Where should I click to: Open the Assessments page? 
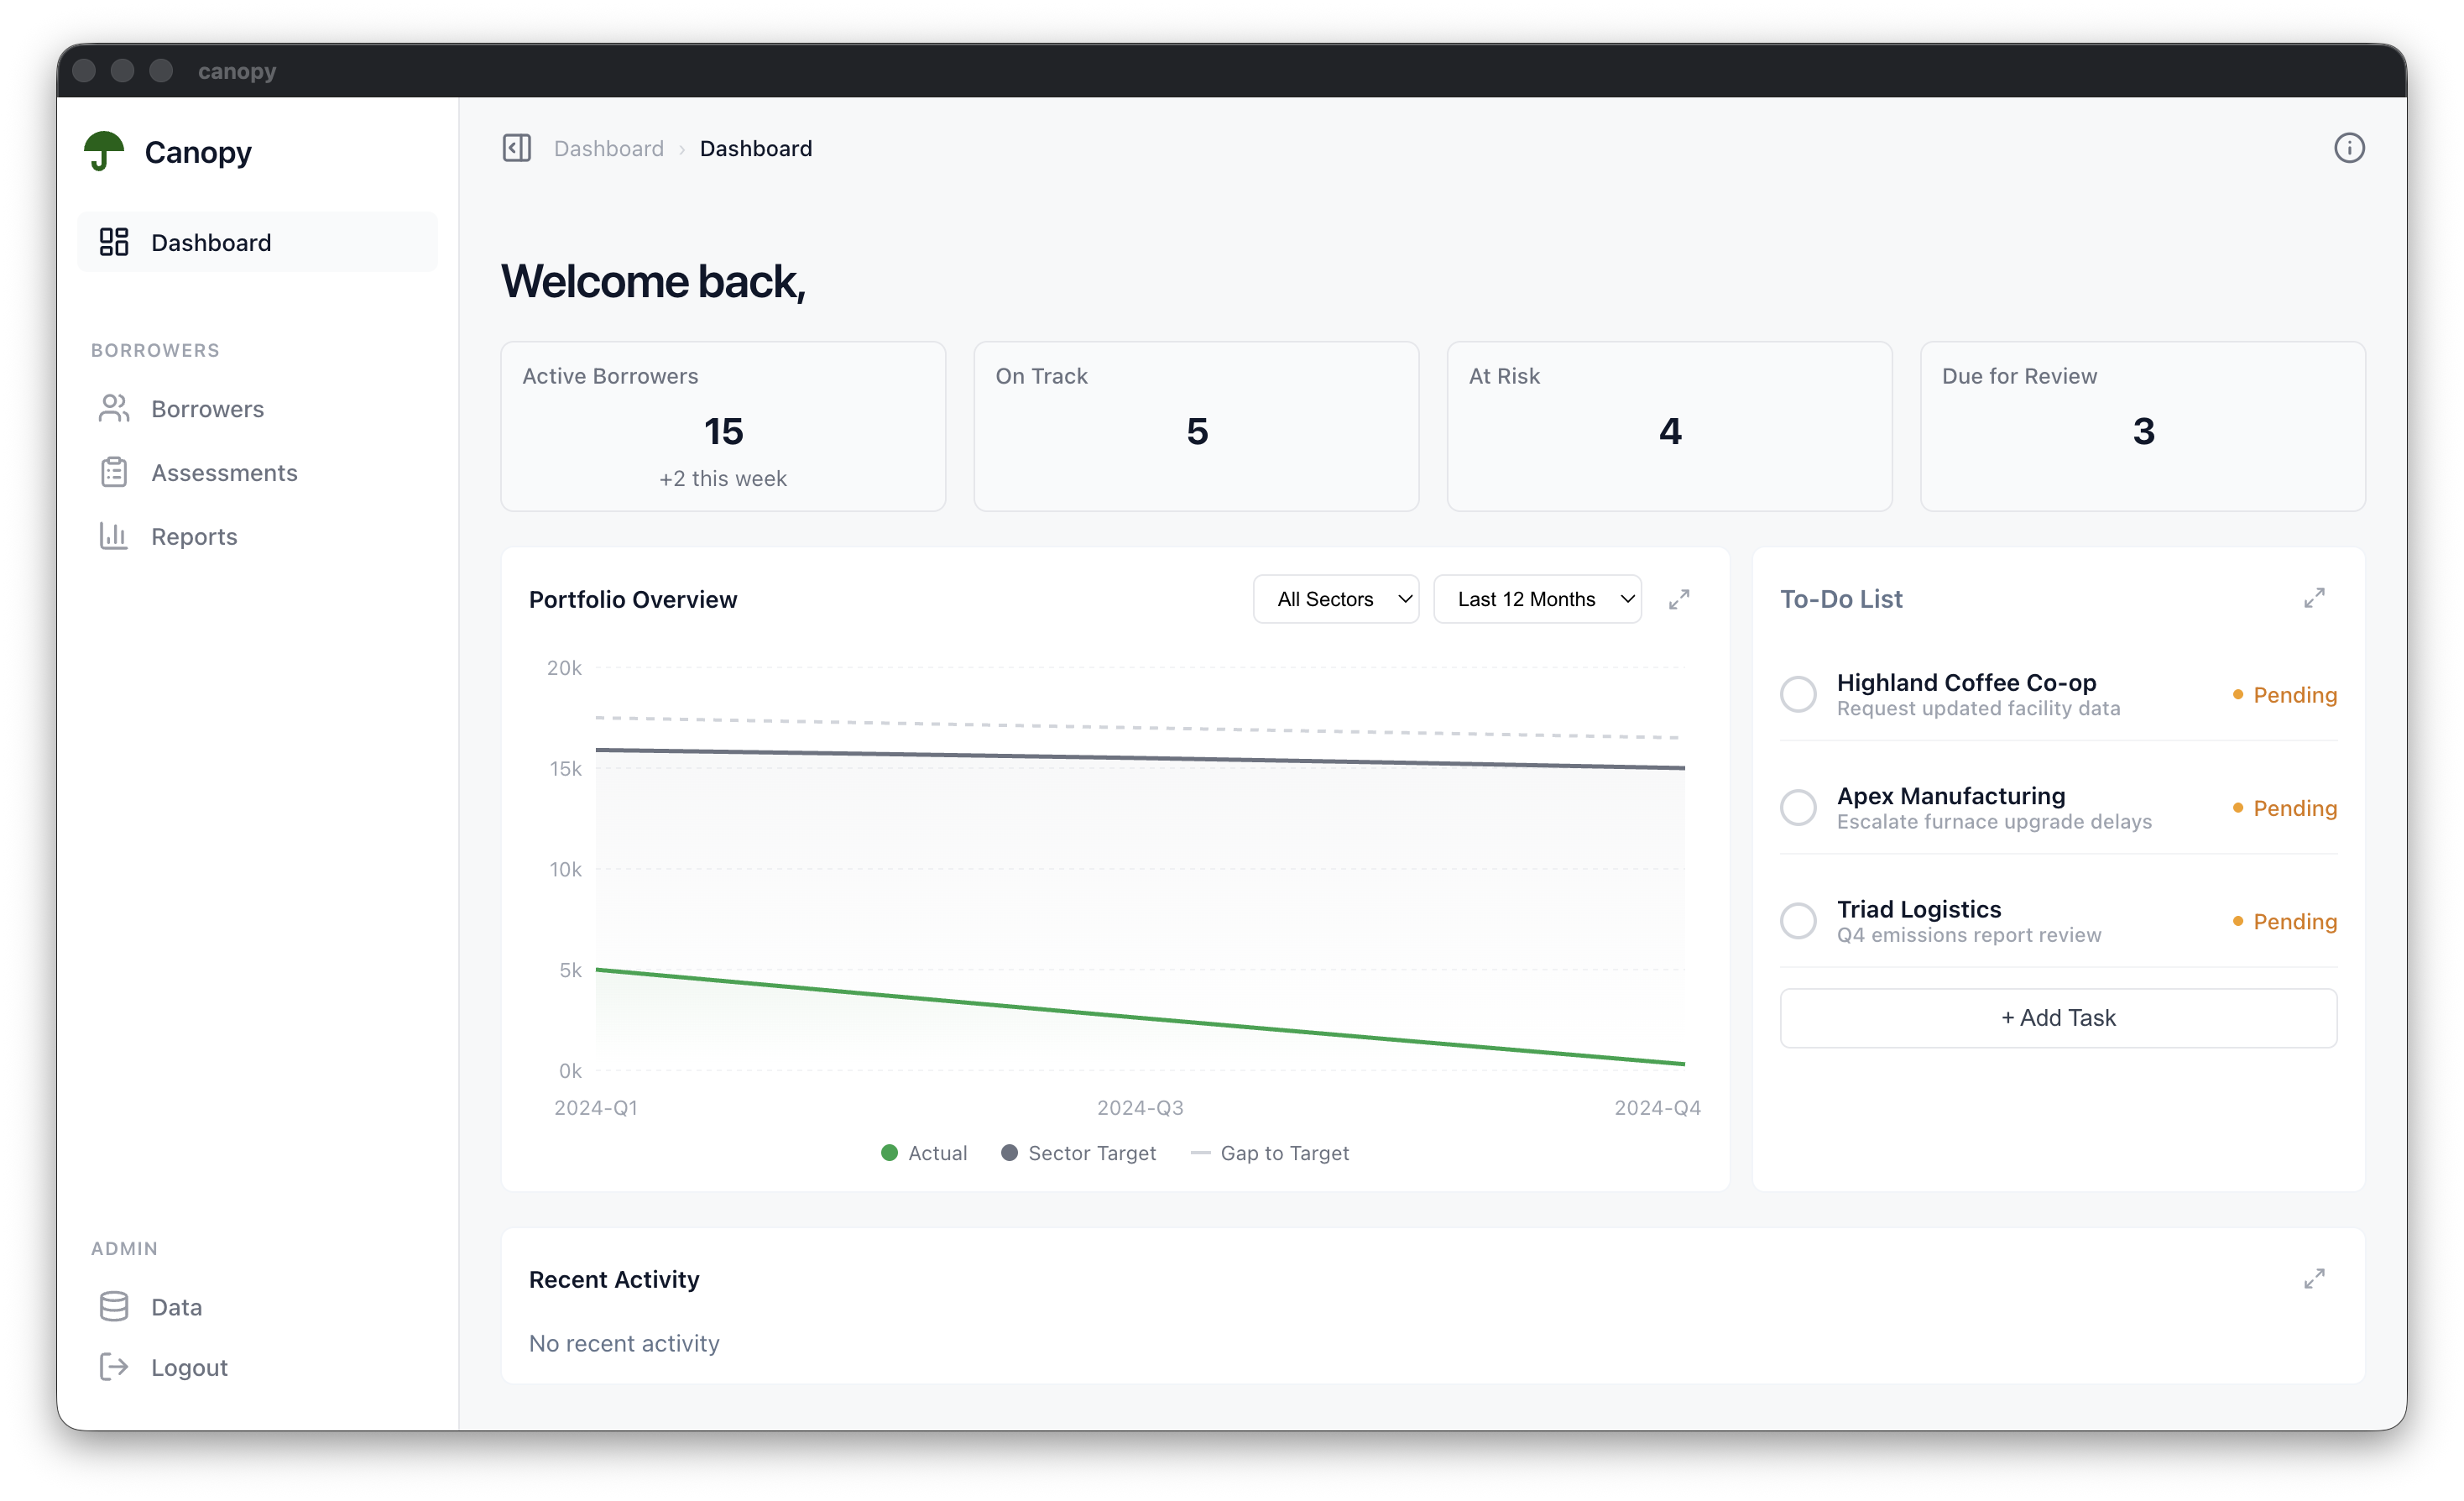224,473
